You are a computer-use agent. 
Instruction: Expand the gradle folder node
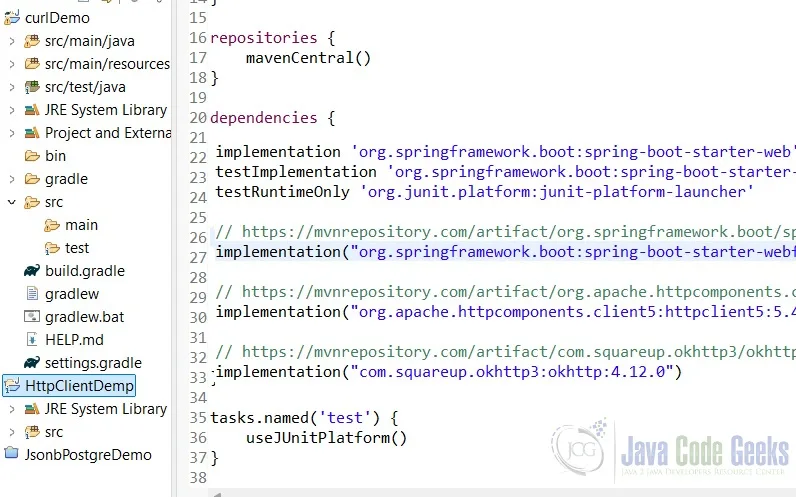(12, 179)
